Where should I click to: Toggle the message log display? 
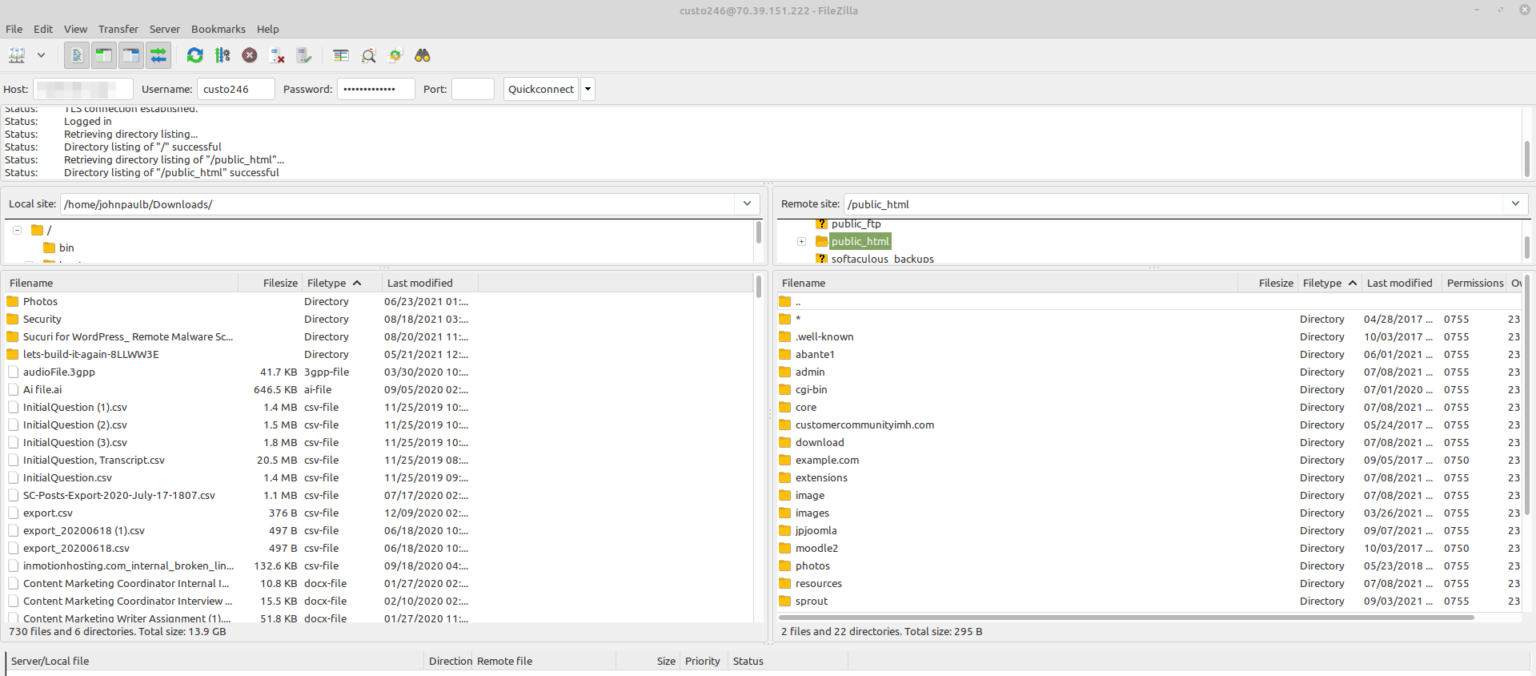77,55
